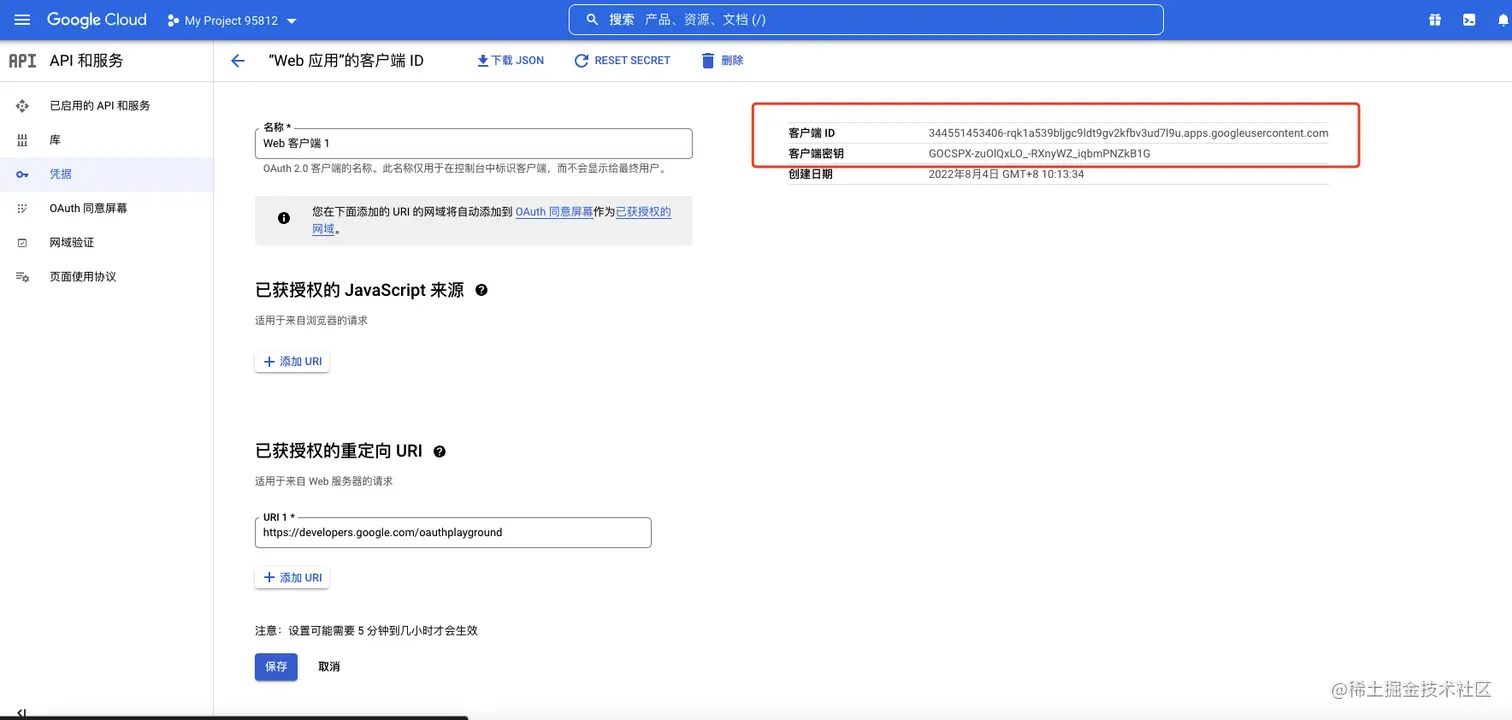
Task: Edit the 名称 field Web 客户端 1
Action: click(x=473, y=143)
